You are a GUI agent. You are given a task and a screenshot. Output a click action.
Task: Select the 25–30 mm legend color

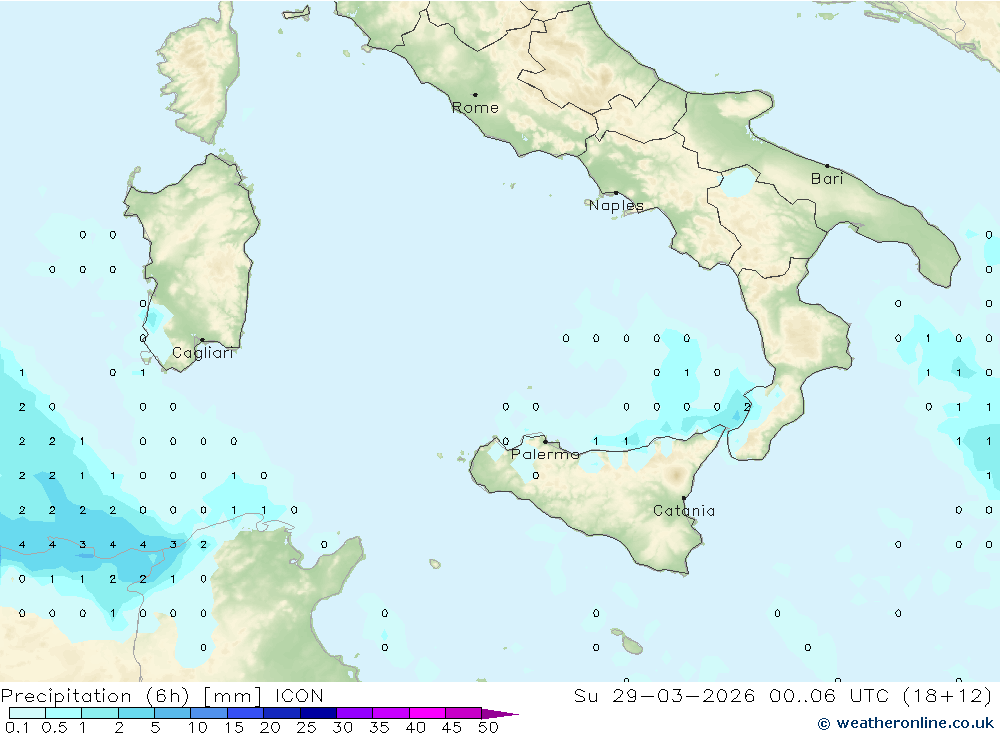[x=318, y=713]
